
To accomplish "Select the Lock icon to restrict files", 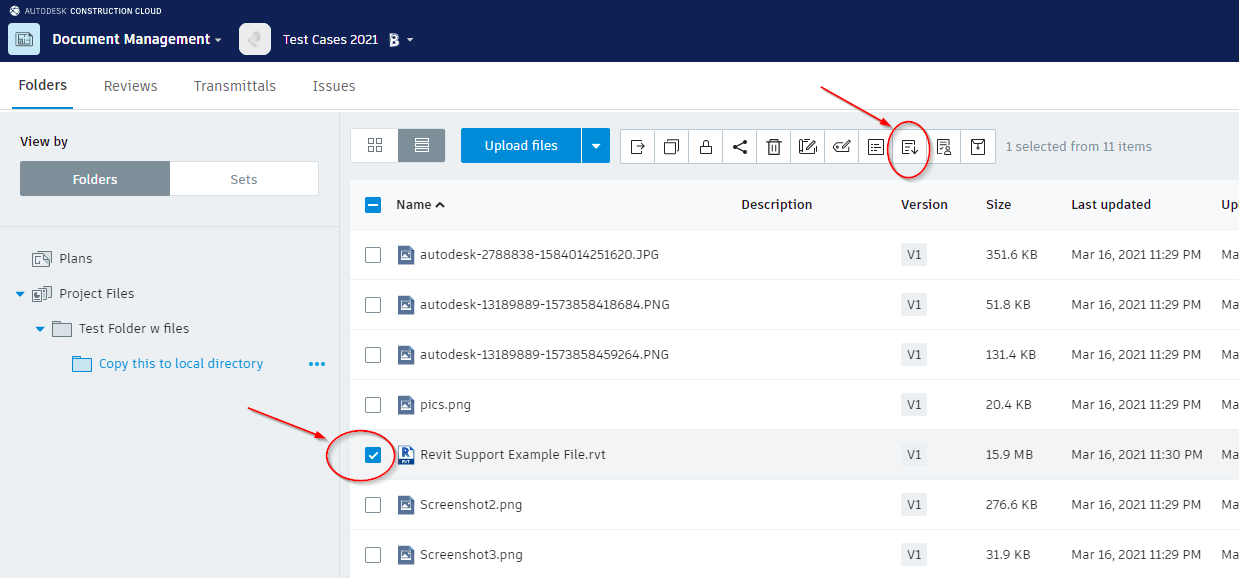I will pyautogui.click(x=705, y=146).
